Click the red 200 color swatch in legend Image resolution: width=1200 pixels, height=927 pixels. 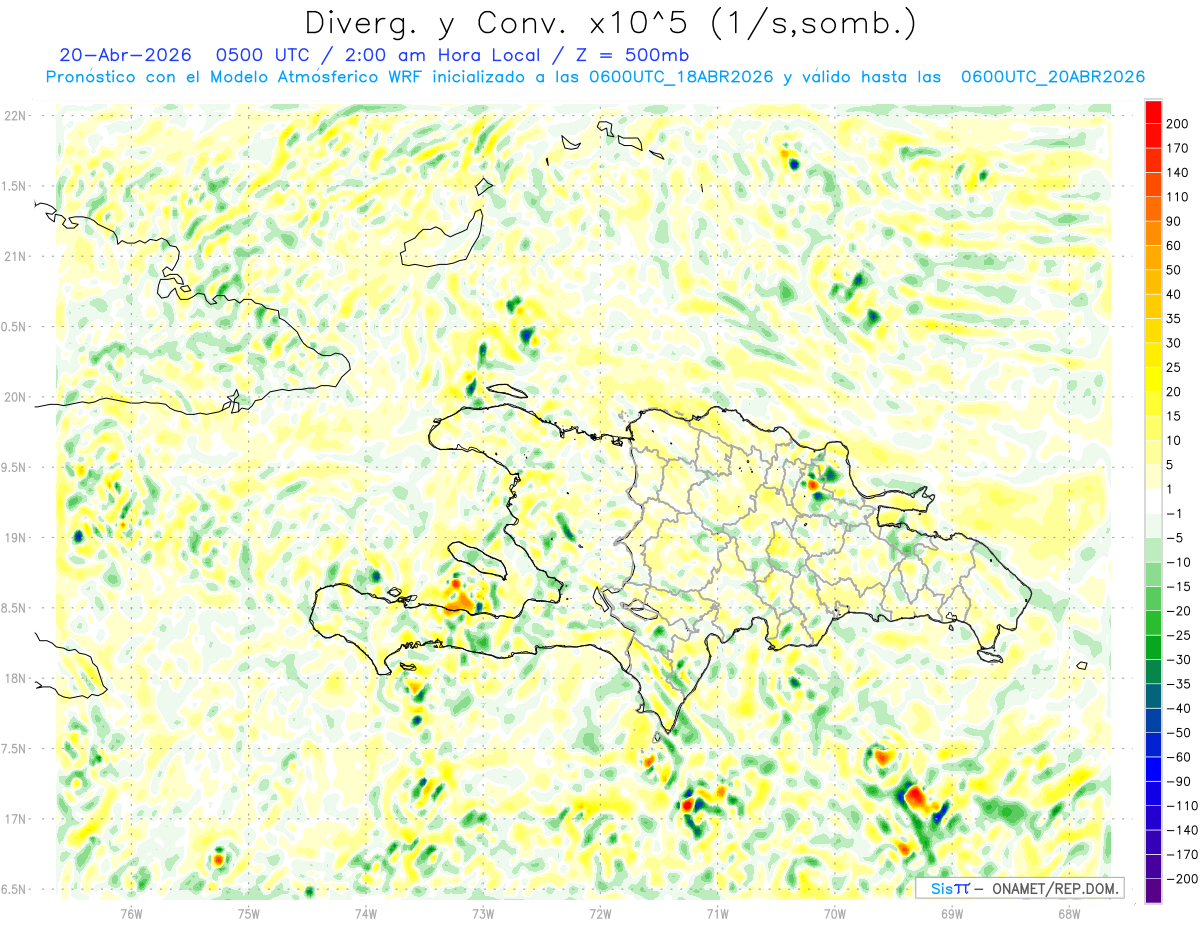pos(1153,113)
